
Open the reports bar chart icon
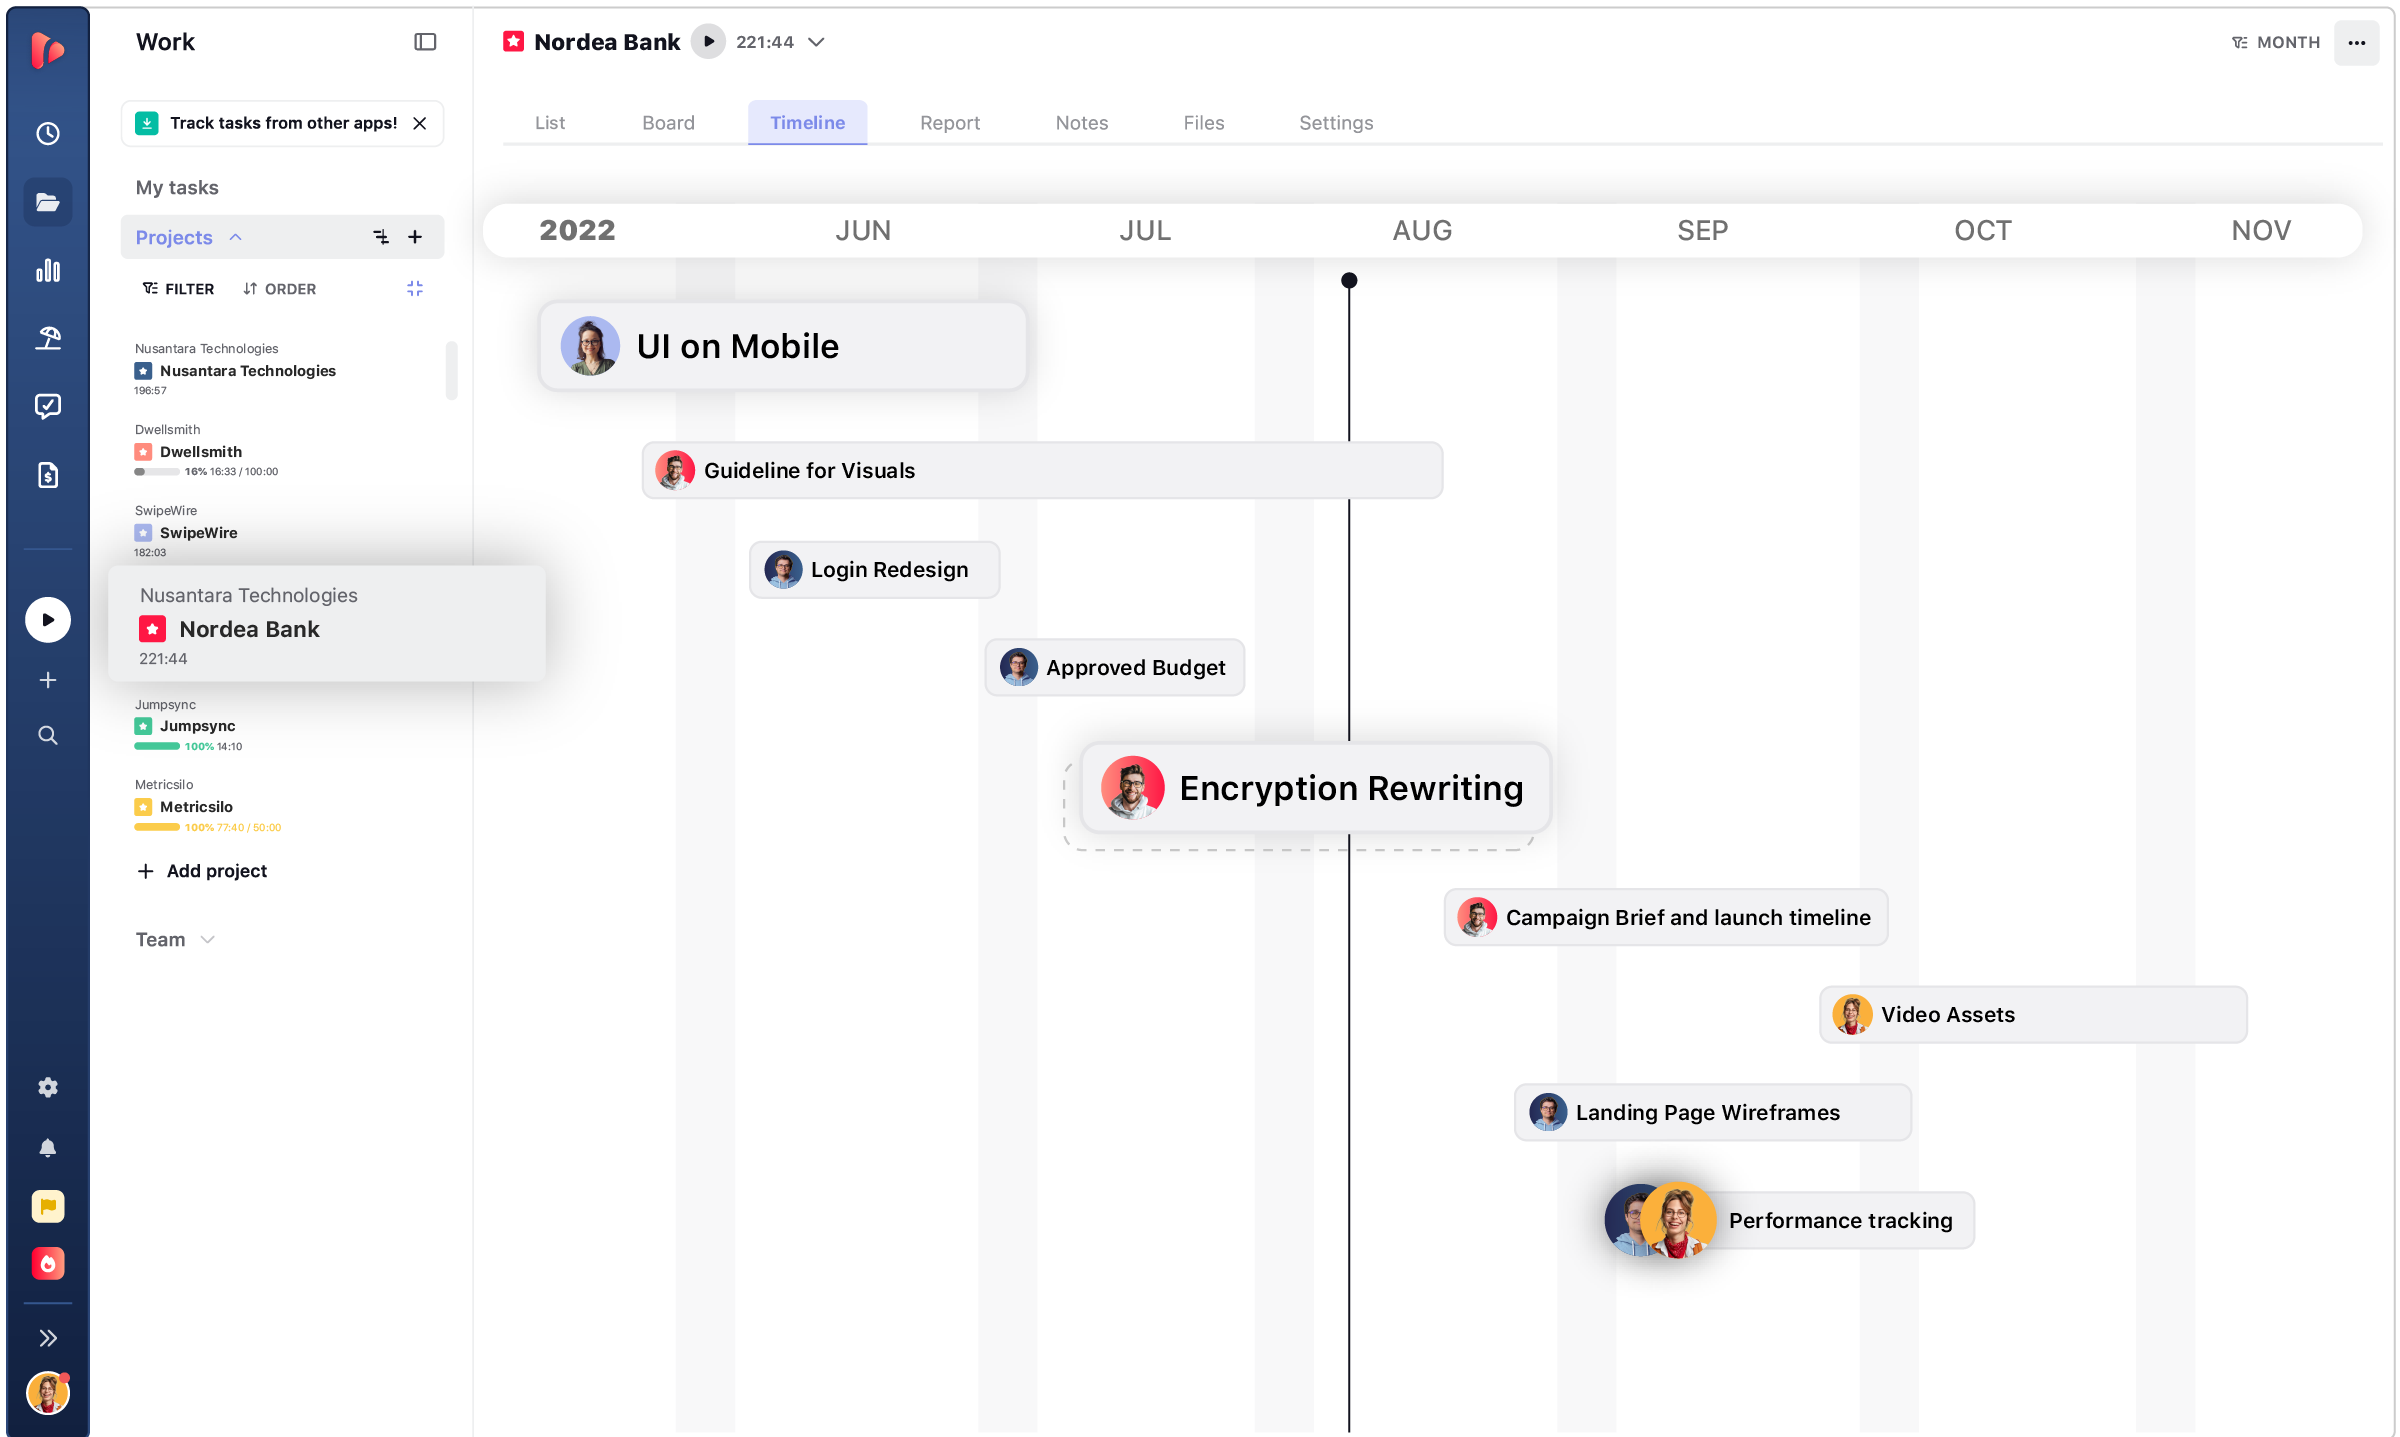tap(48, 270)
